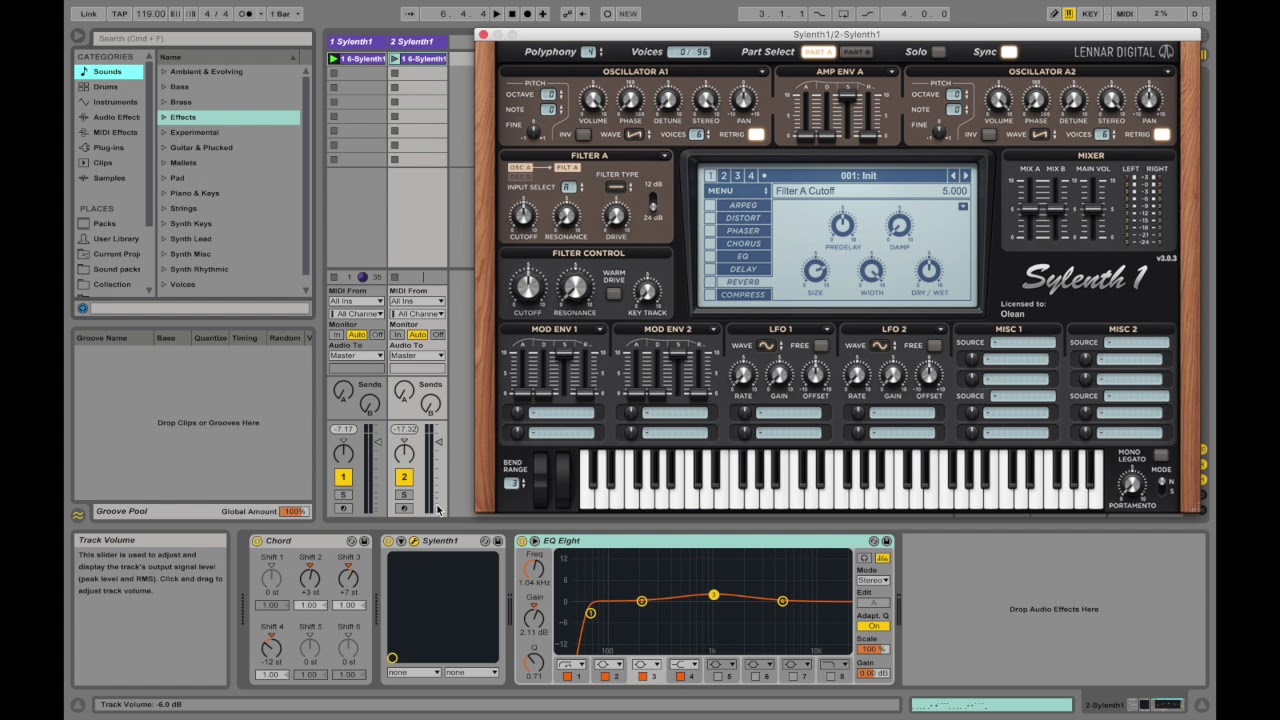Toggle Draw Mode pencil icon
The height and width of the screenshot is (720, 1280).
(1054, 14)
